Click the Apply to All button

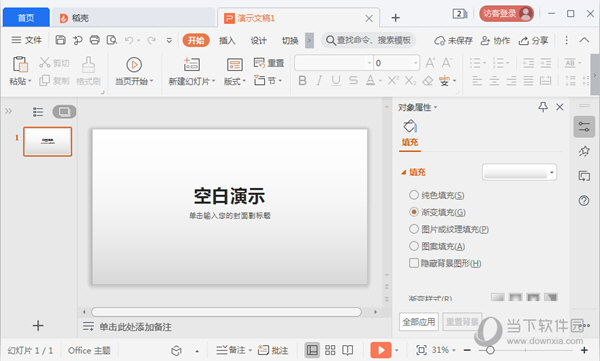[x=419, y=322]
